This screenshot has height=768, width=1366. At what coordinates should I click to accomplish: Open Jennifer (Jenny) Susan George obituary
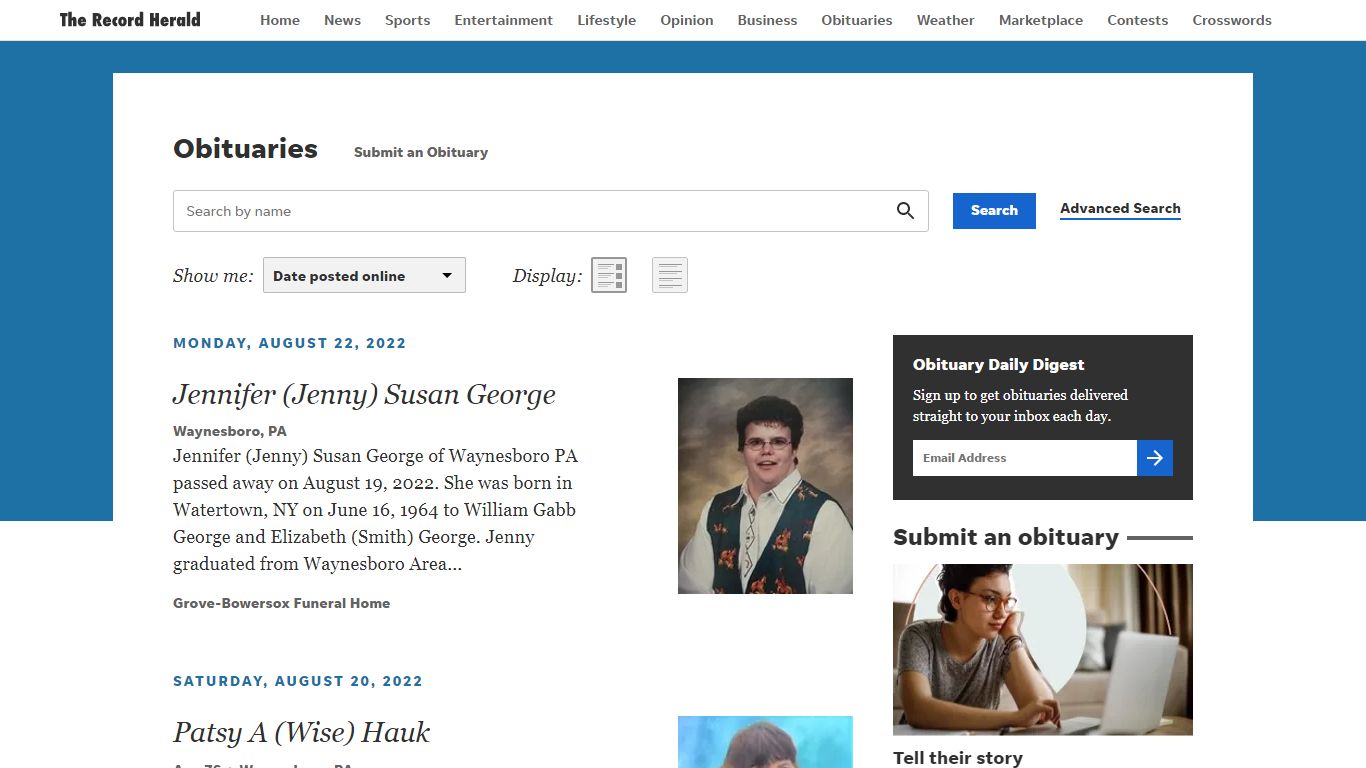tap(364, 395)
